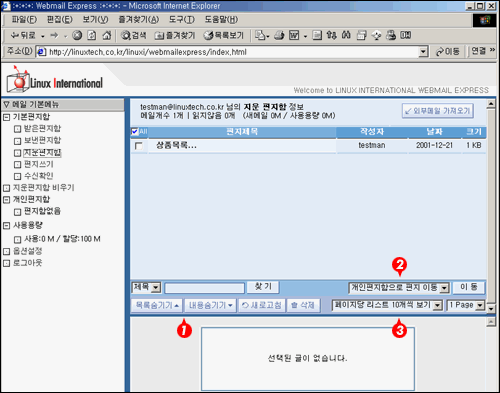The image size is (500, 393).
Task: Select the 지운편지함 trash folder
Action: point(42,153)
